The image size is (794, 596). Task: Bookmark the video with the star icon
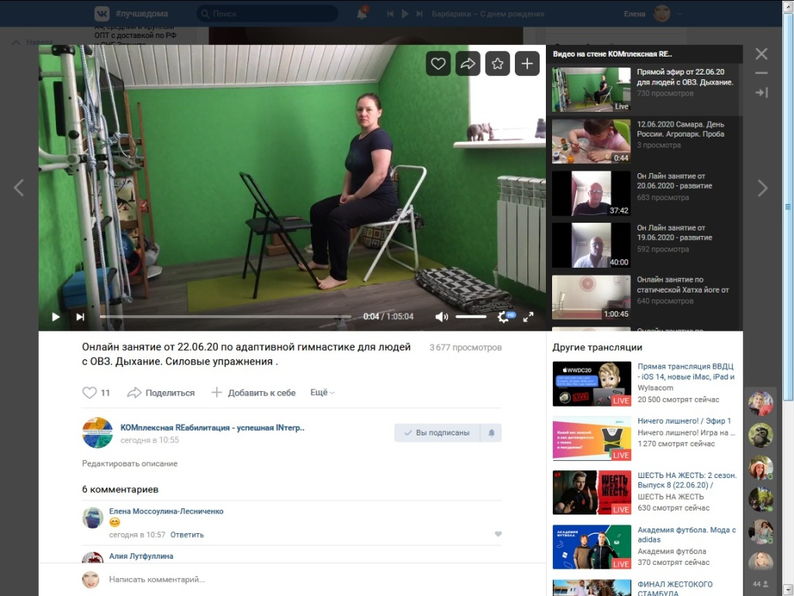(x=498, y=64)
